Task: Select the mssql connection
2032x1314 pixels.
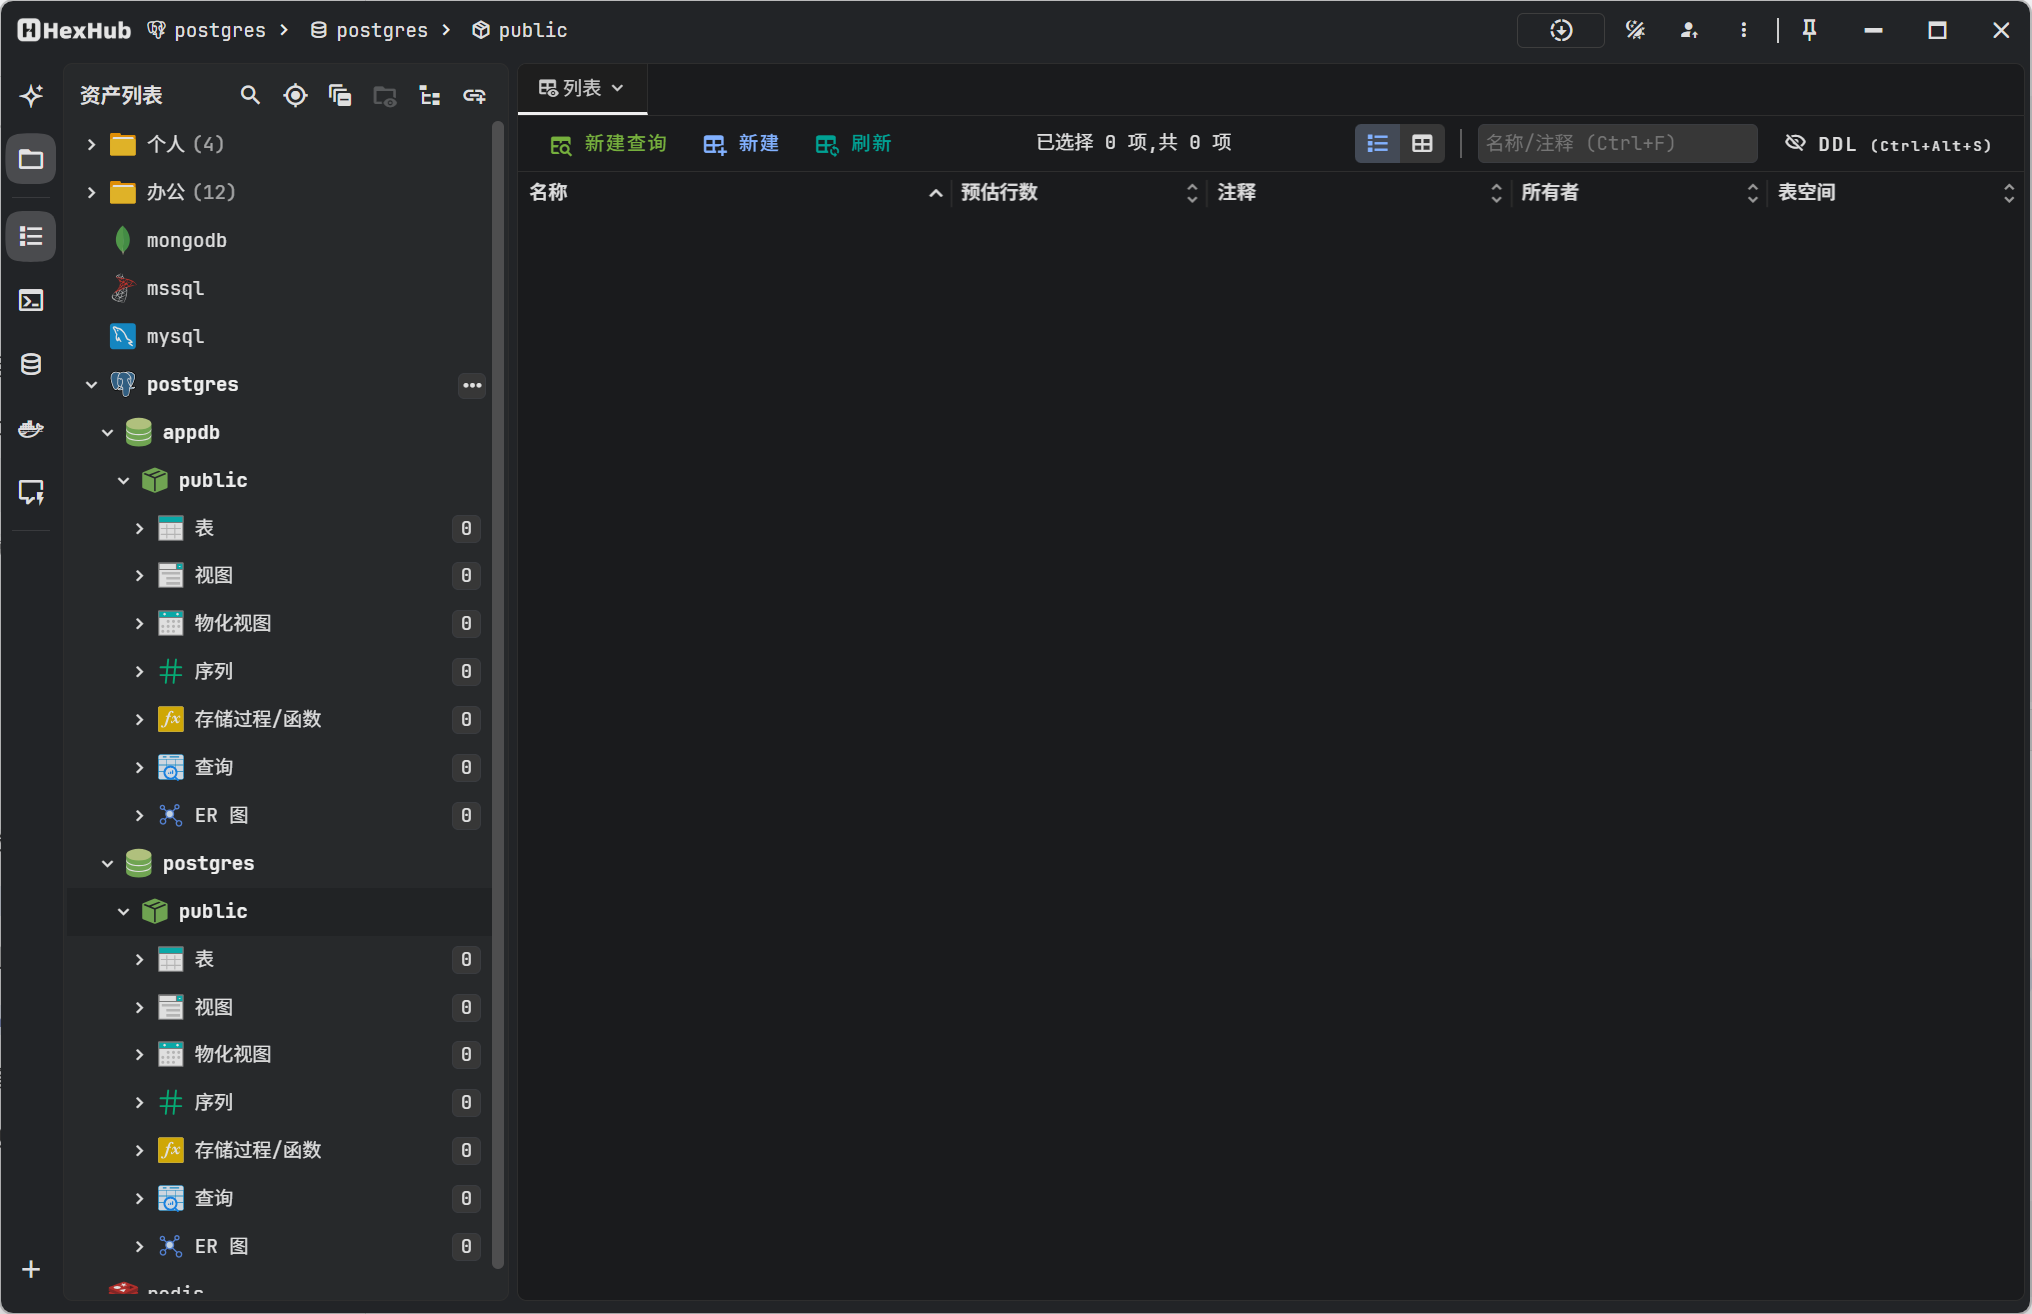Action: pyautogui.click(x=175, y=288)
